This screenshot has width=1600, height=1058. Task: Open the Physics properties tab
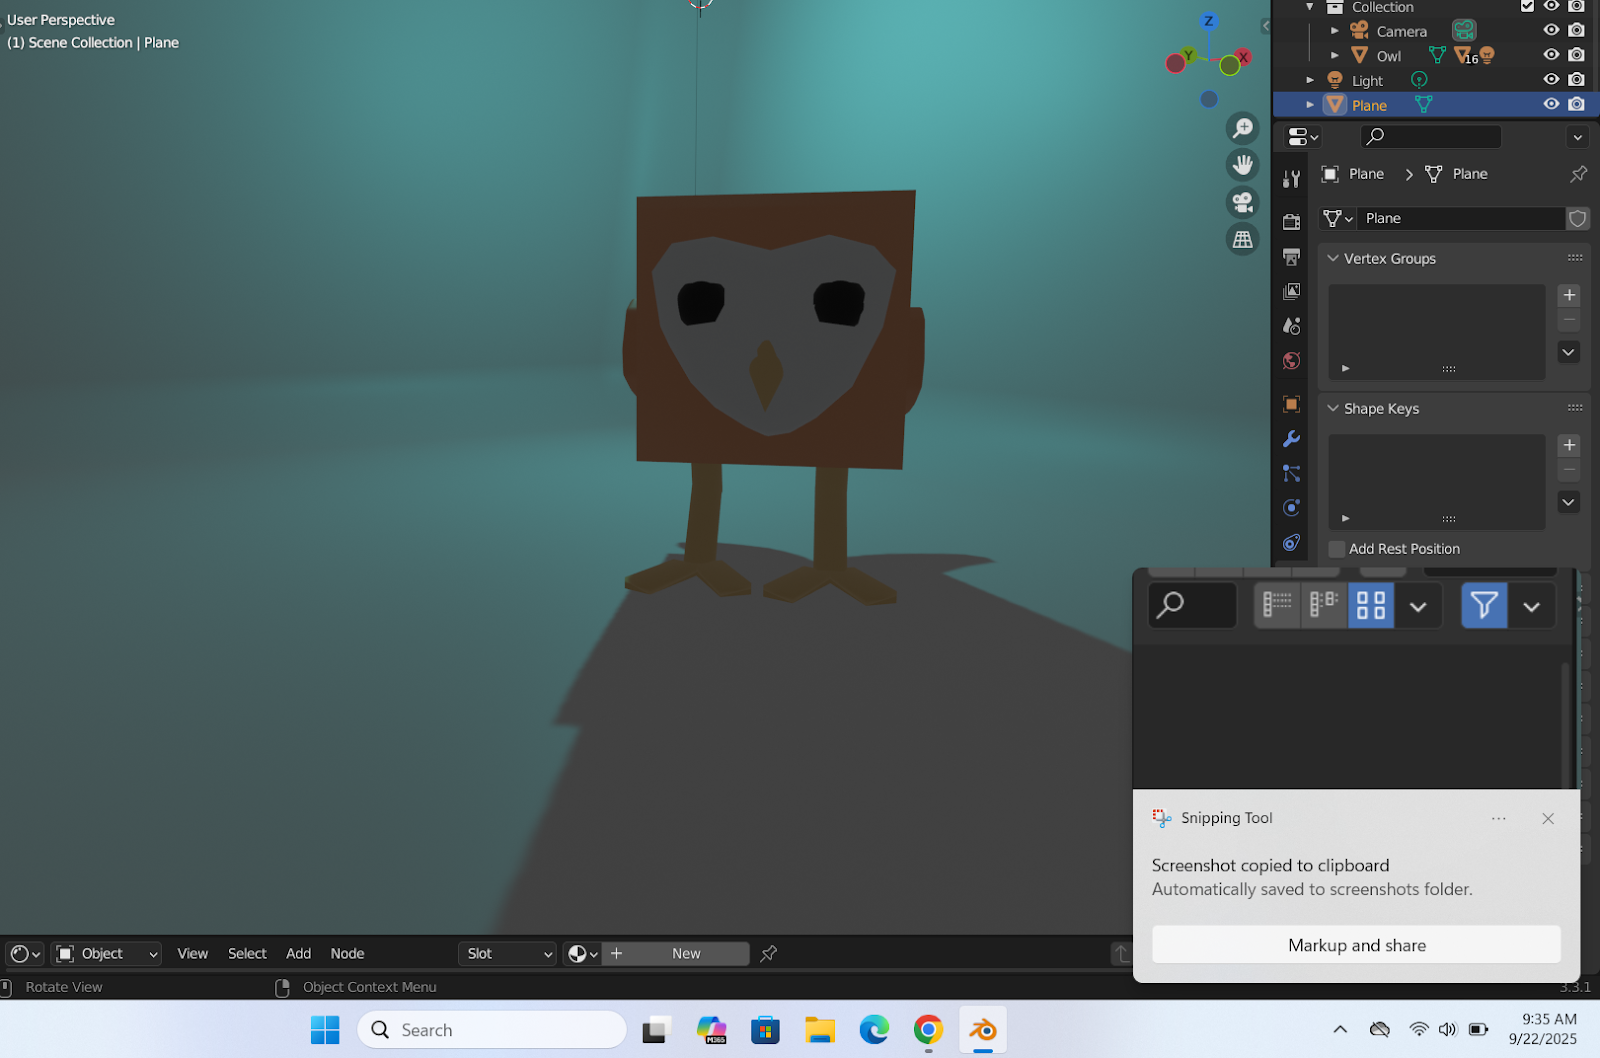click(1291, 508)
